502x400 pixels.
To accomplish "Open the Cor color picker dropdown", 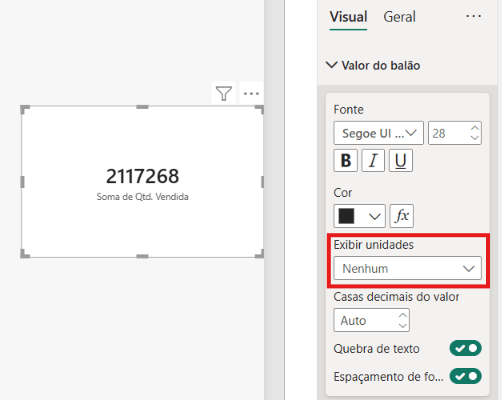I will coord(359,216).
